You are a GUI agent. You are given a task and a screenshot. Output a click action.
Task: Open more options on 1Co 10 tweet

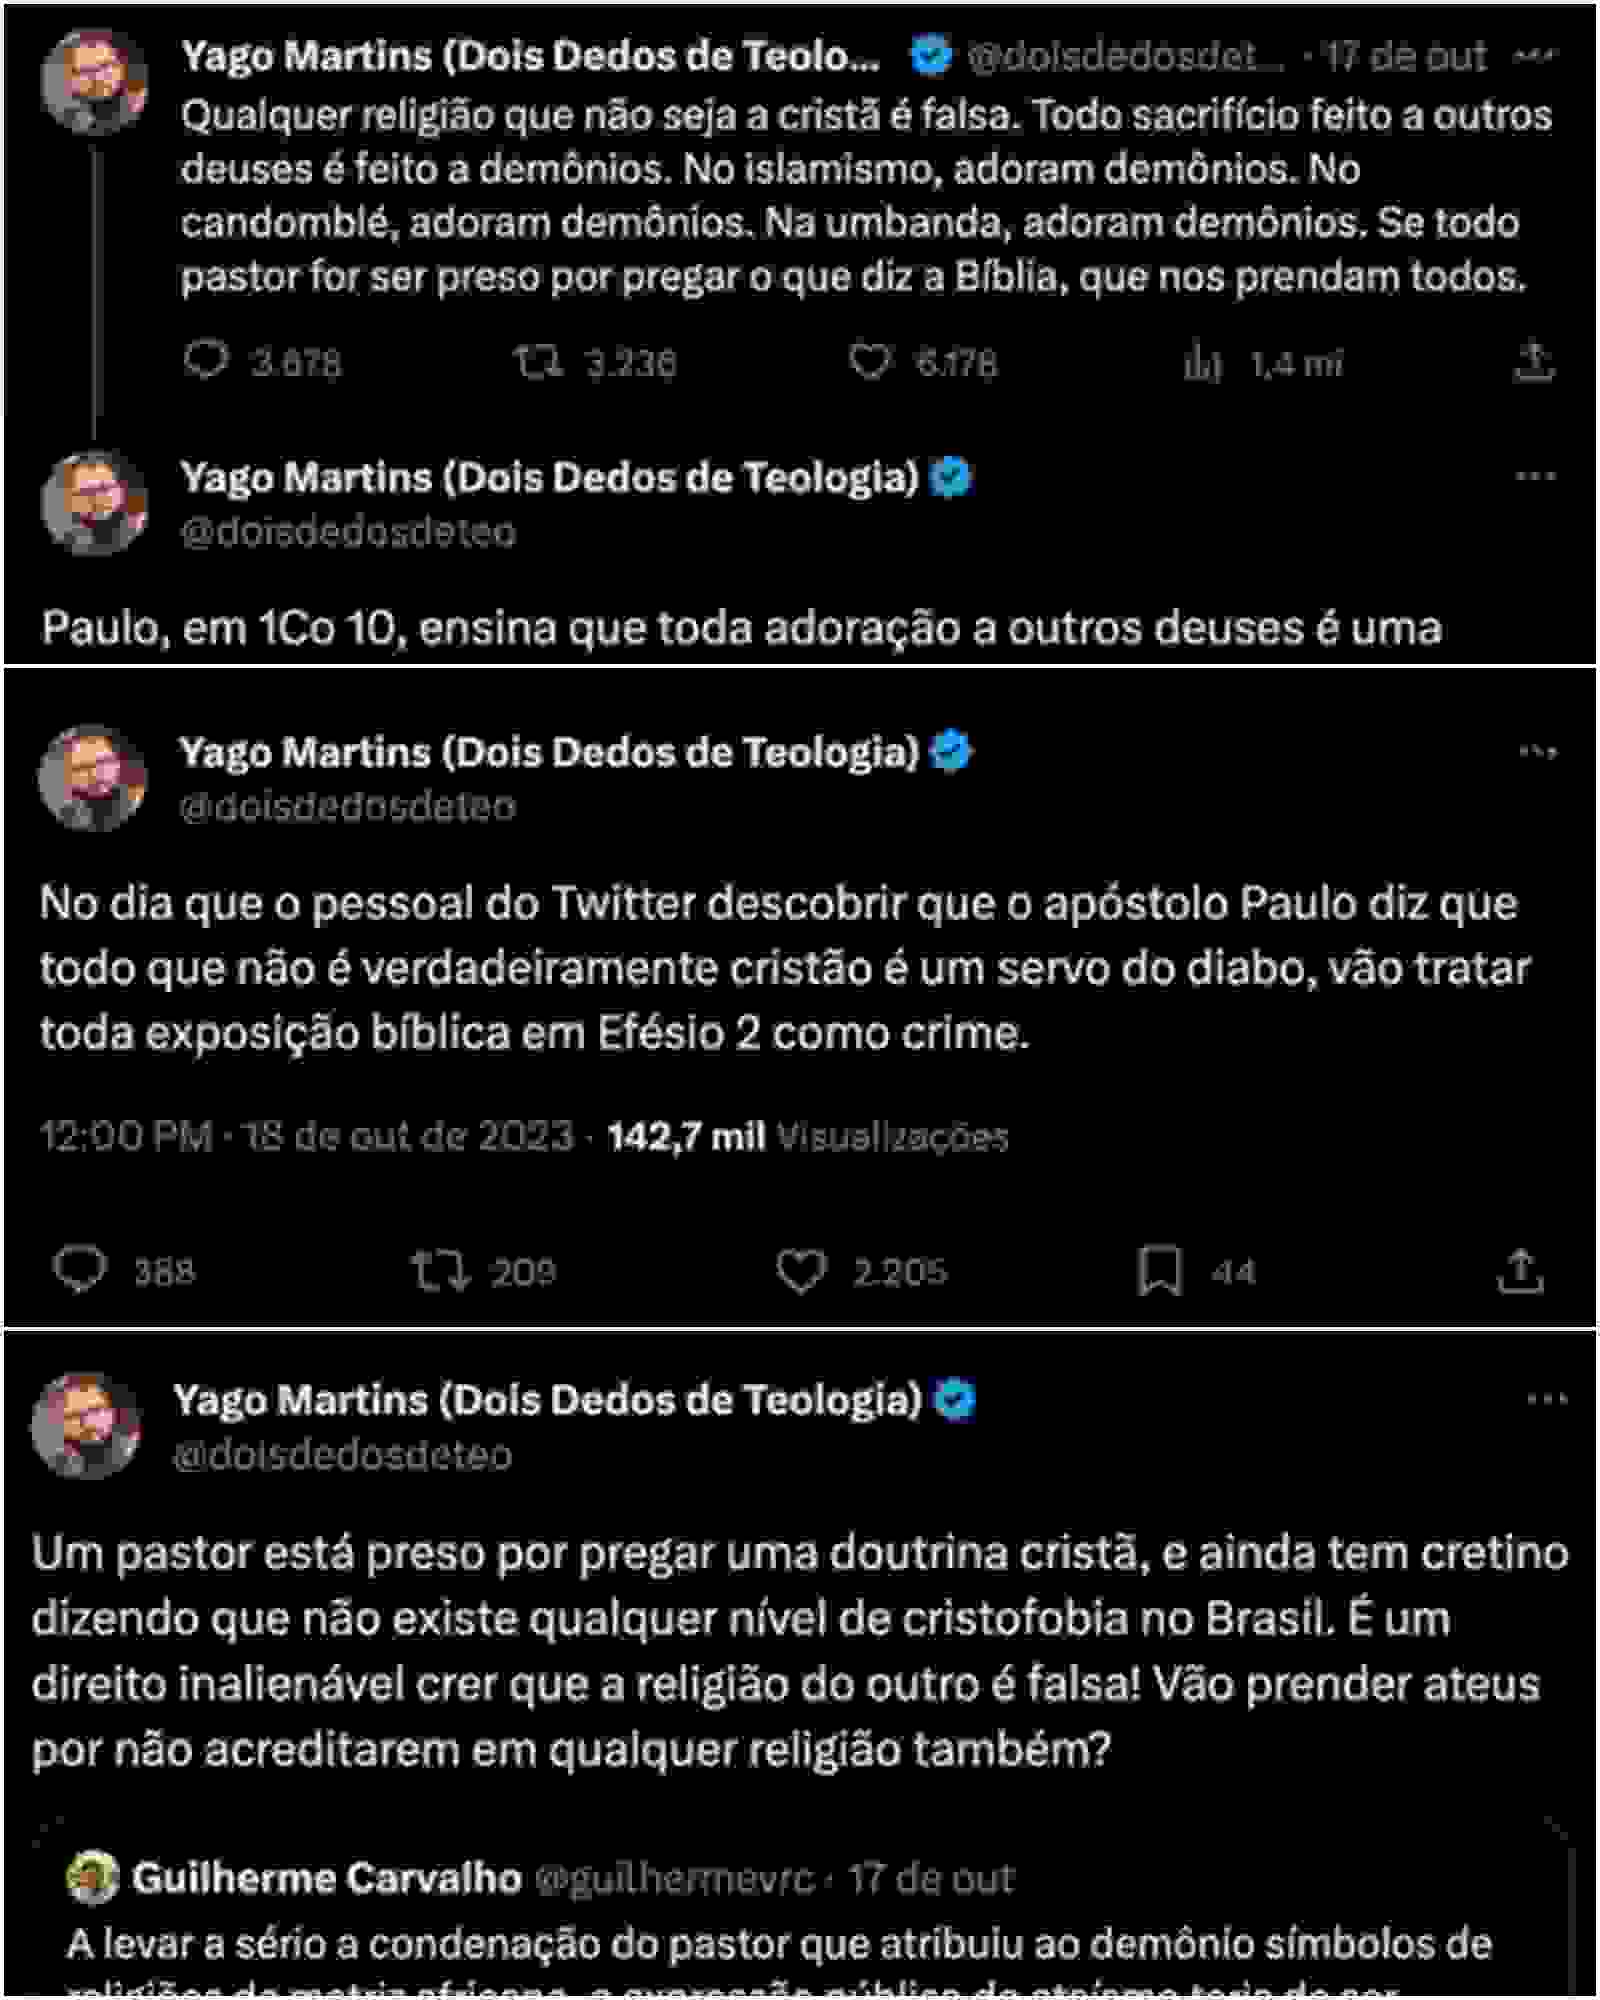1536,477
